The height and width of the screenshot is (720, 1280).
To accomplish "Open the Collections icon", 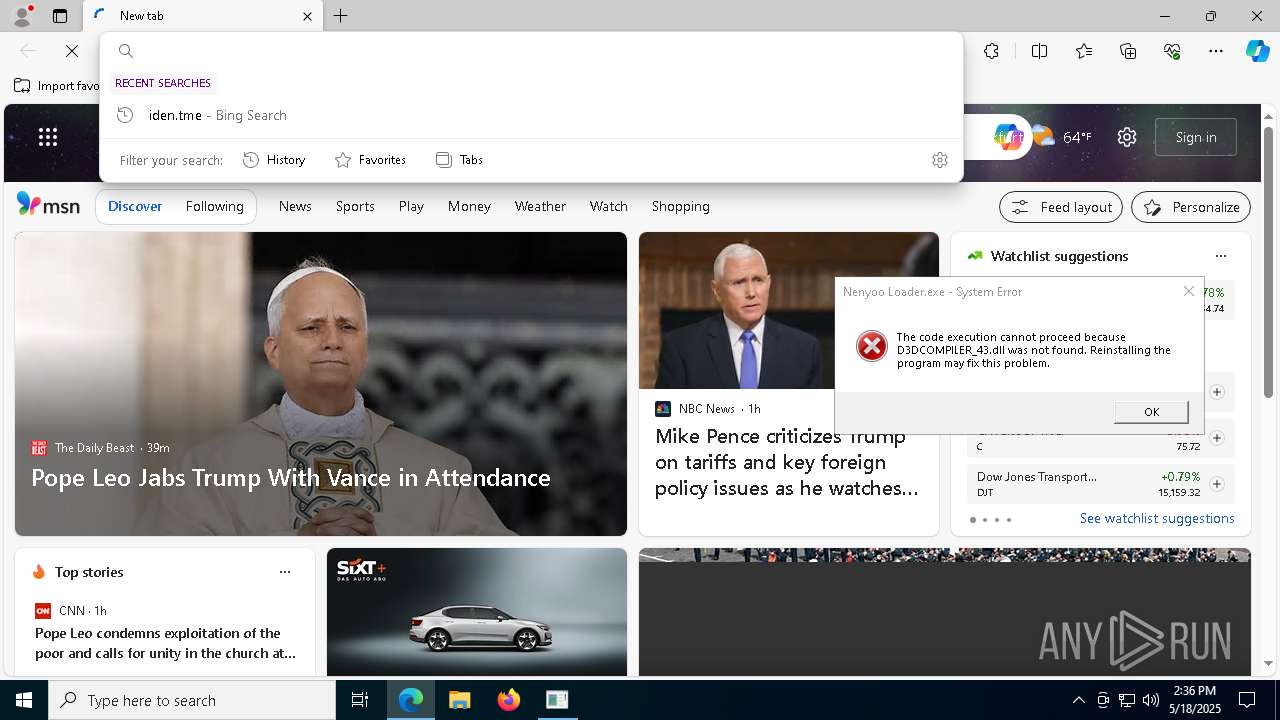I will point(1128,51).
